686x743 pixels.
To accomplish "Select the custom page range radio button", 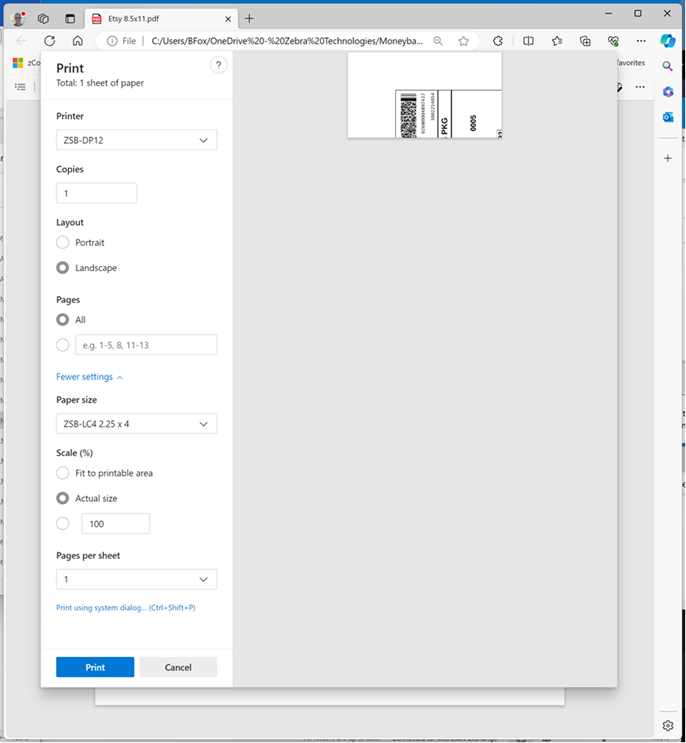I will (63, 345).
